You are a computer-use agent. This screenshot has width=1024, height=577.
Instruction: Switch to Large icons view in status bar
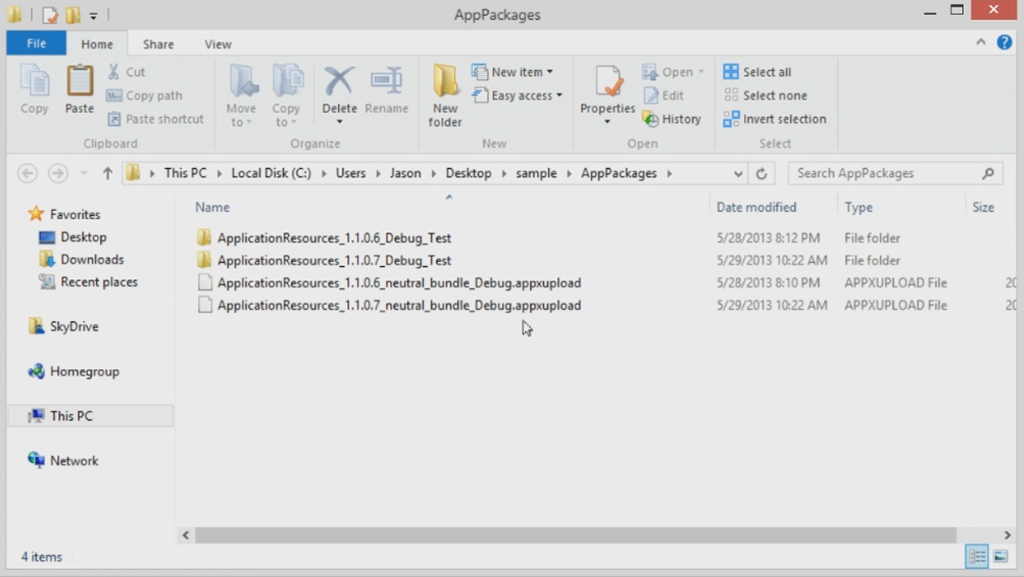(1000, 556)
